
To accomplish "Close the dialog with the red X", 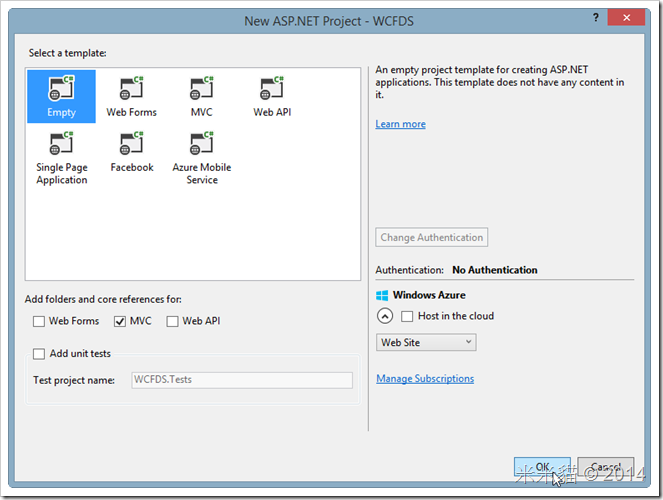I will point(626,18).
